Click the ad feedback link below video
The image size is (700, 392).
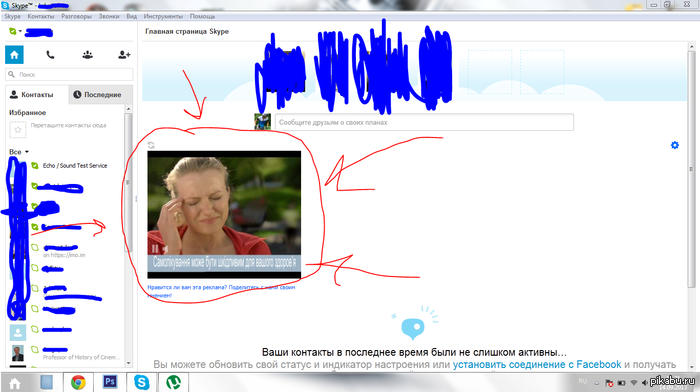point(221,291)
